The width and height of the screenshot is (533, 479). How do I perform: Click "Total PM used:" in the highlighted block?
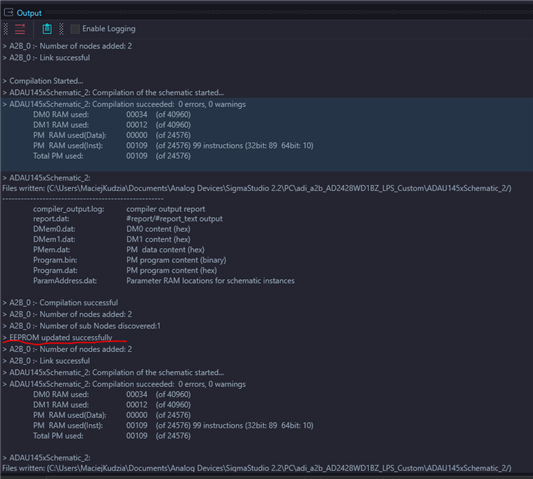[x=58, y=156]
